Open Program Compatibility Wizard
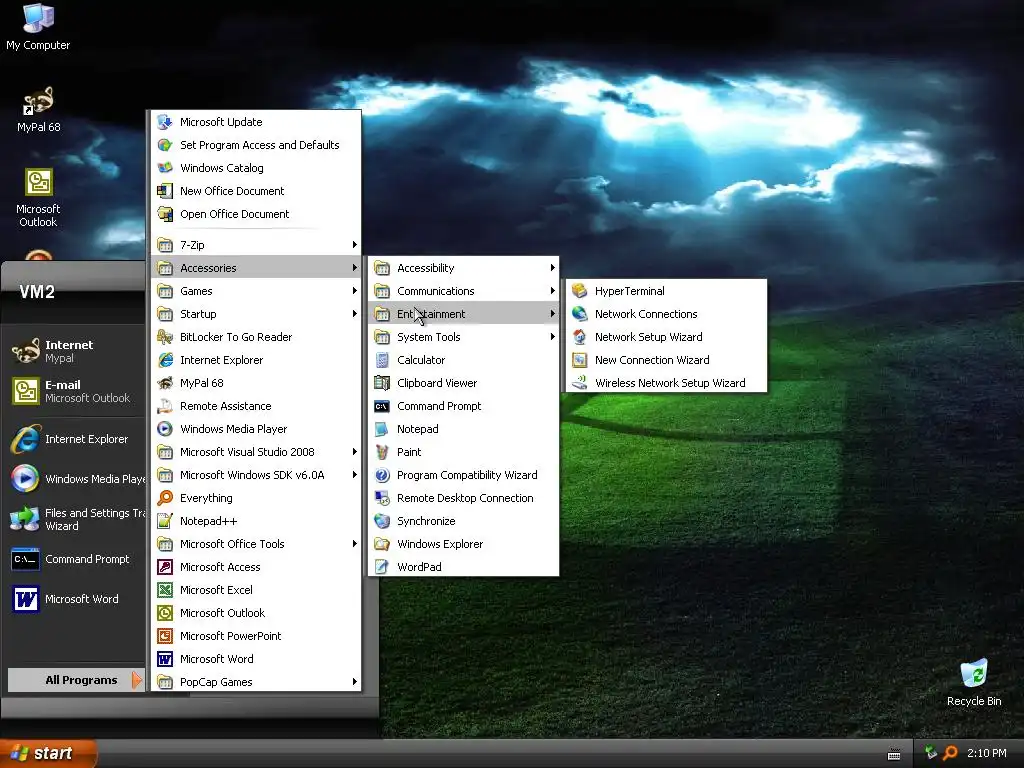 (464, 475)
